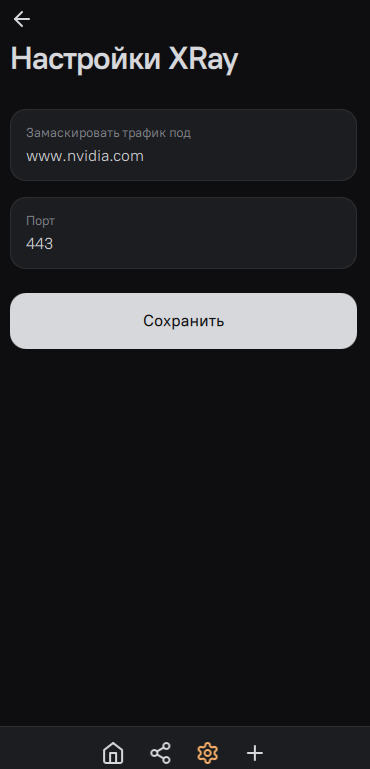The width and height of the screenshot is (370, 769).
Task: Open the Home tab in bottom bar
Action: [113, 752]
